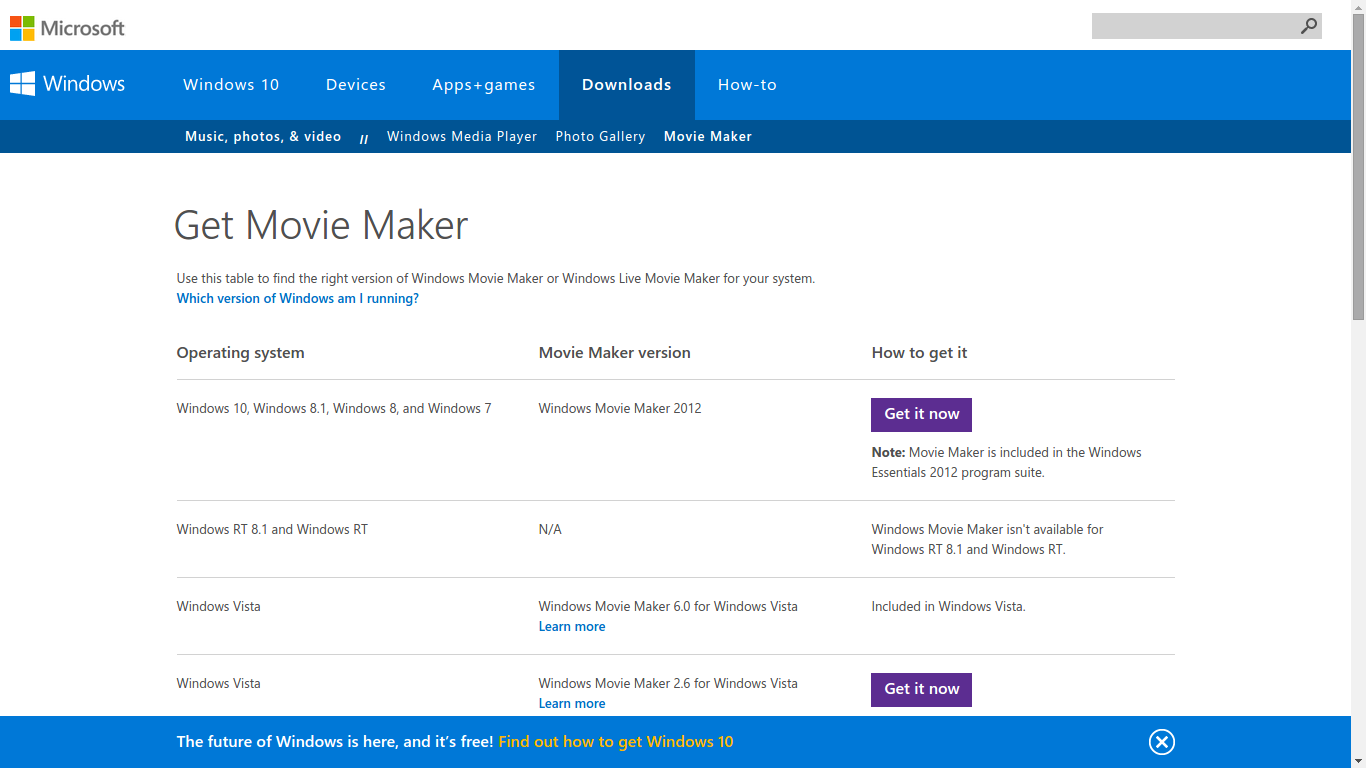
Task: Click the Windows logo in blue bar
Action: point(67,84)
